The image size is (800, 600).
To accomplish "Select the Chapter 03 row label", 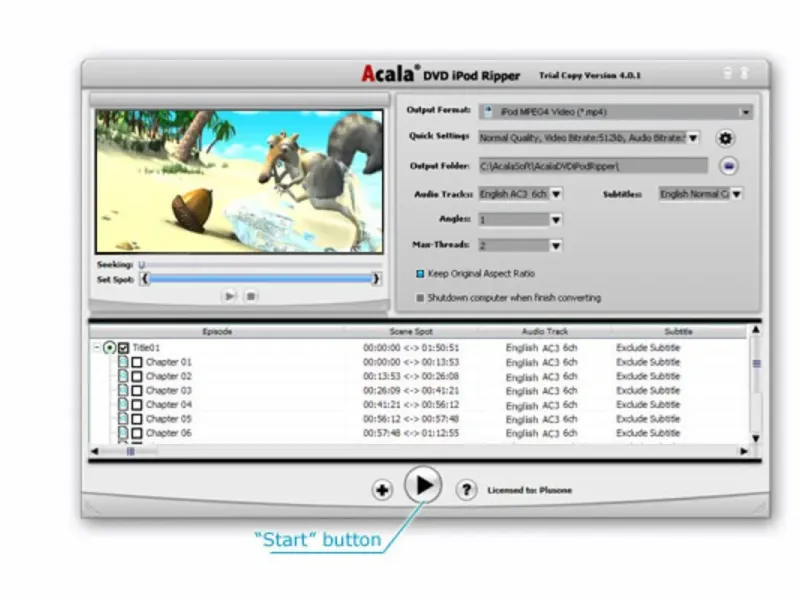I will pos(168,391).
